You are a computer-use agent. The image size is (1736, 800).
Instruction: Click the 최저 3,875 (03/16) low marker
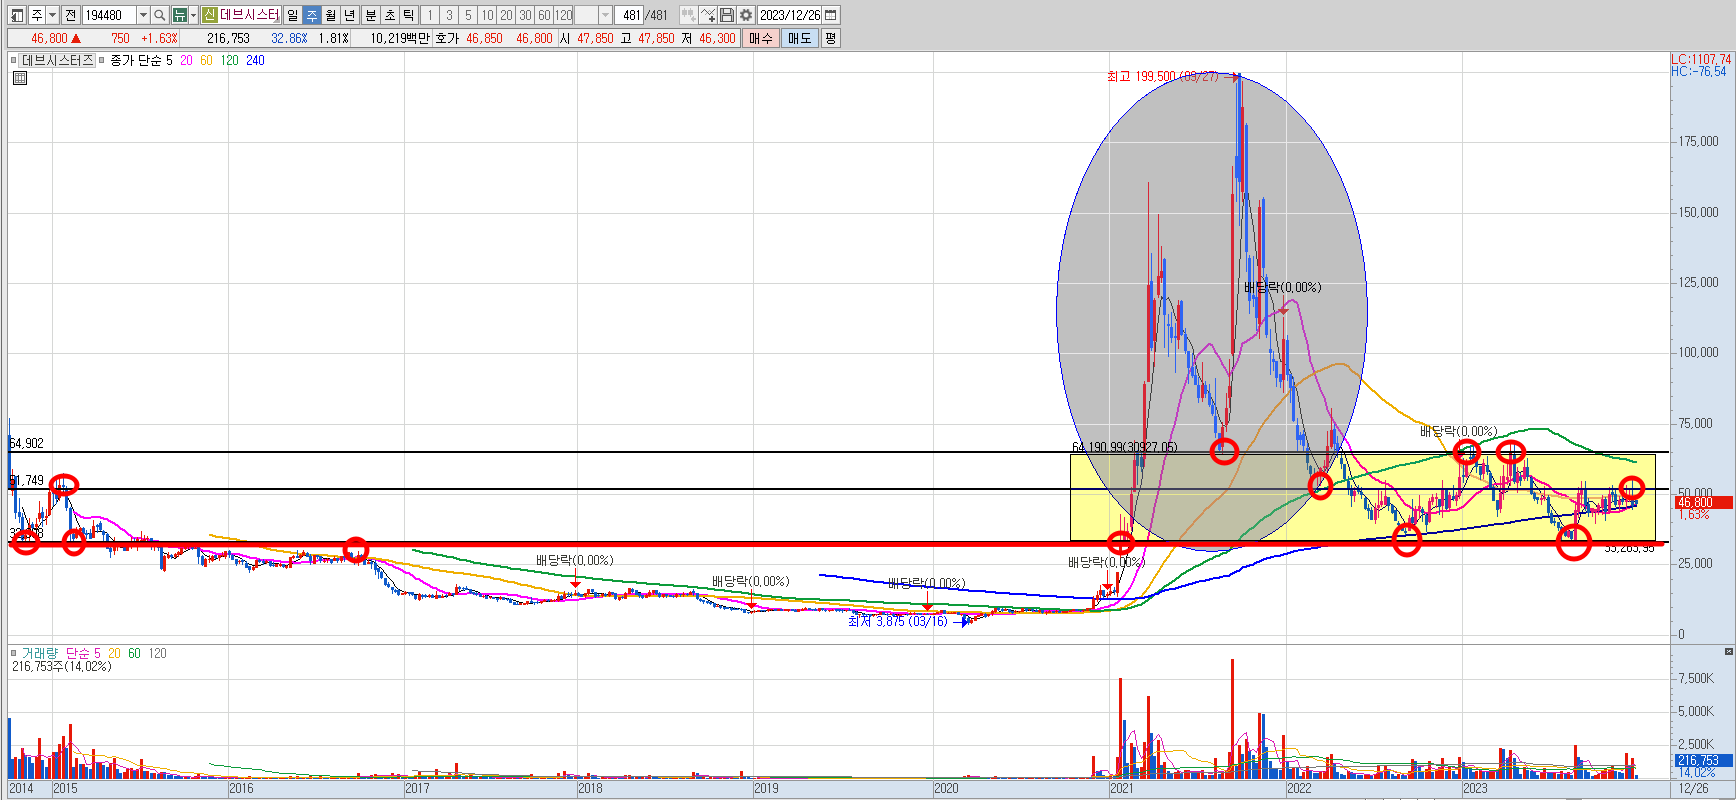(898, 621)
